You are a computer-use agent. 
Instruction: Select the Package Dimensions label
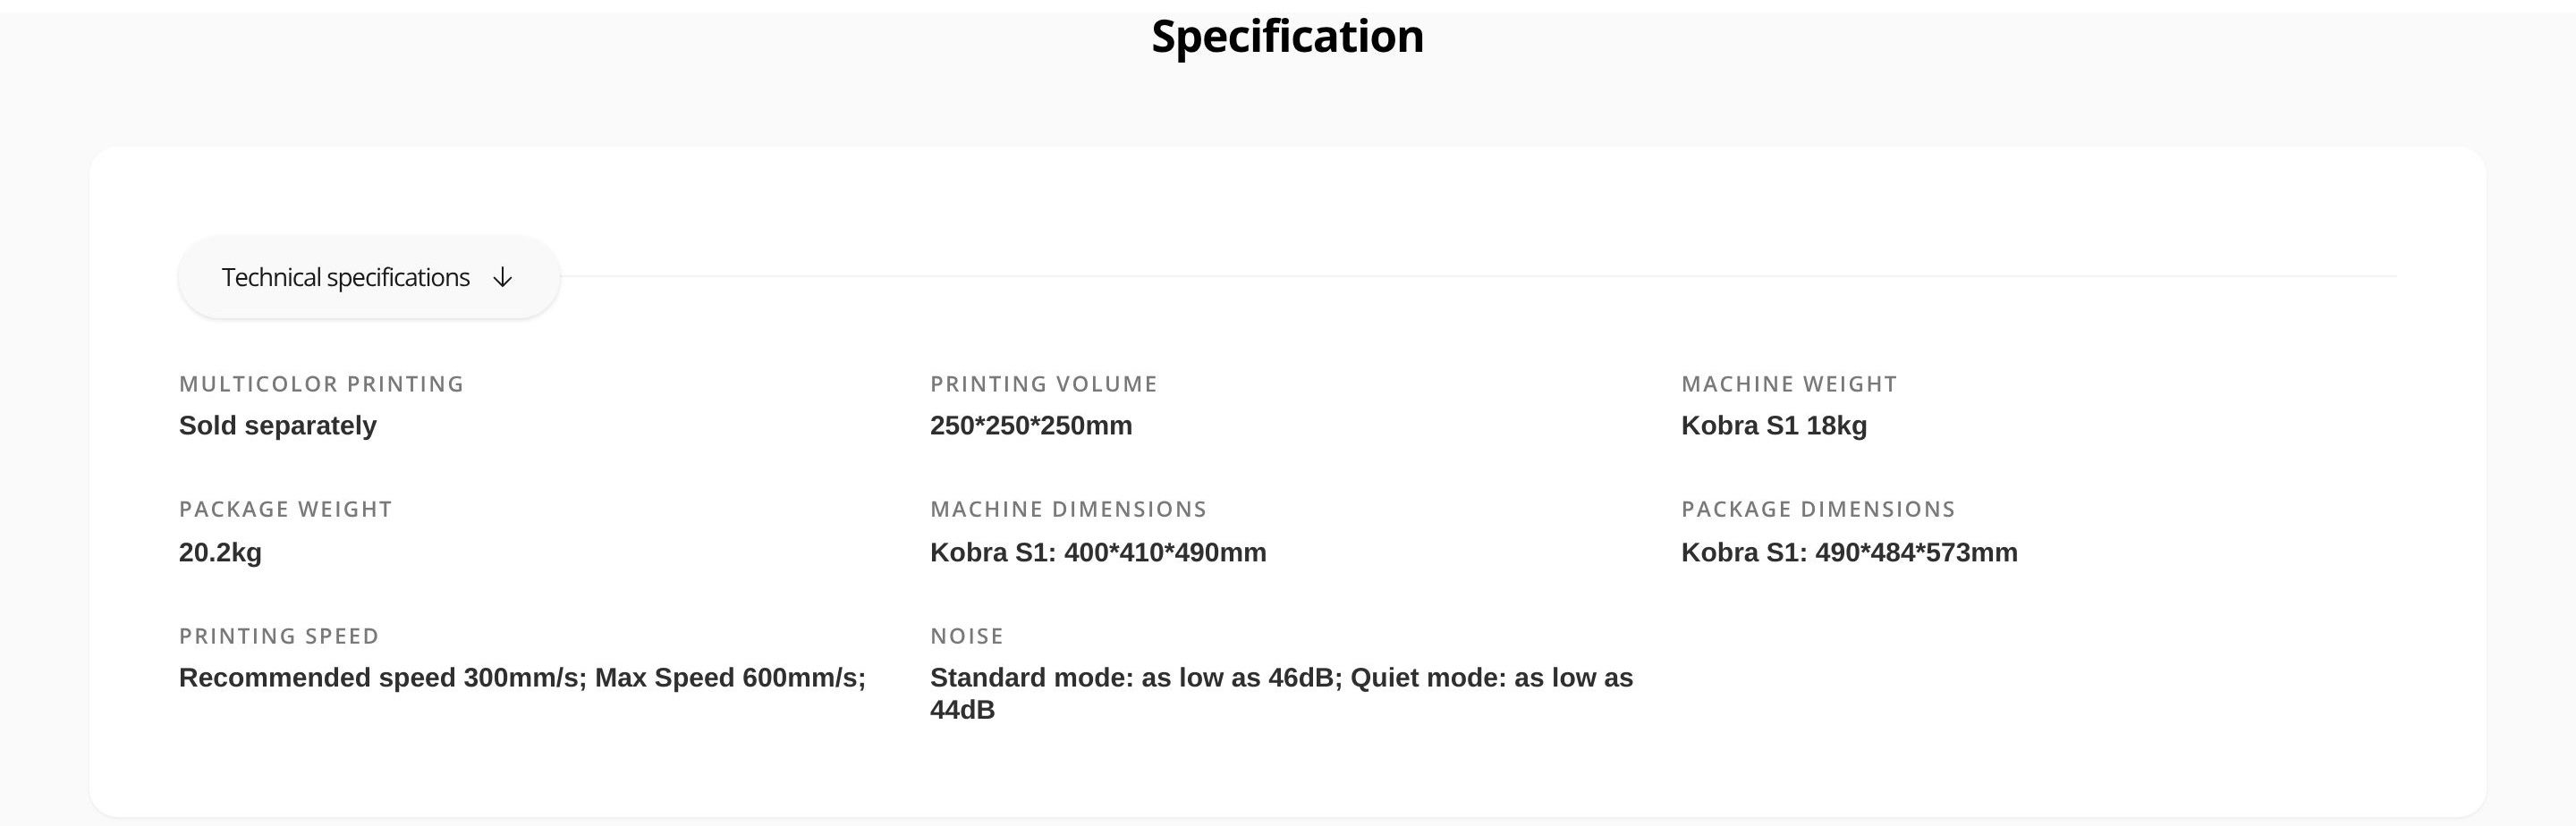coord(1818,509)
